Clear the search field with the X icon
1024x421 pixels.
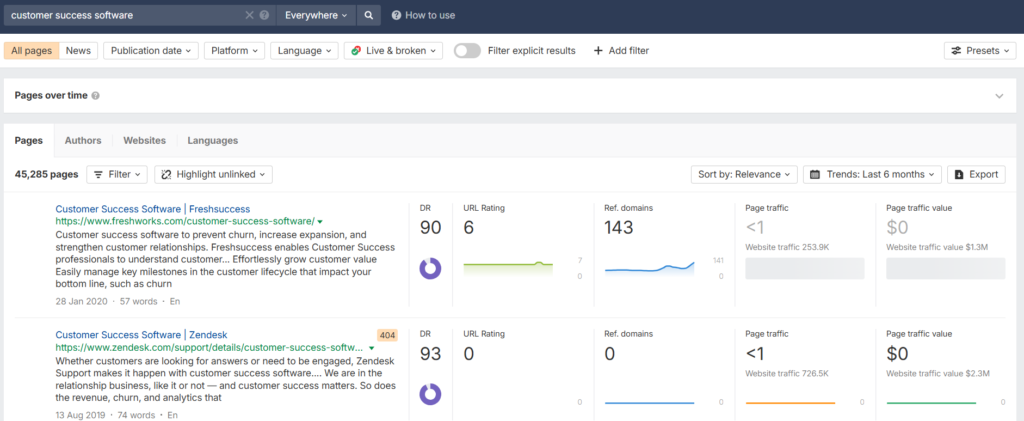coord(249,15)
